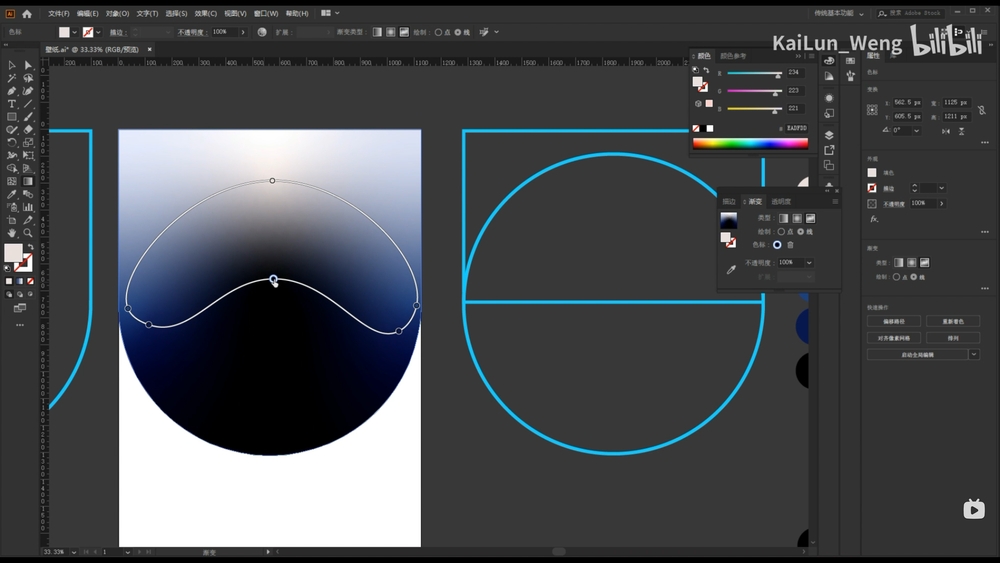Viewport: 1000px width, 563px height.
Task: Select the Direct Selection tool
Action: [x=28, y=65]
